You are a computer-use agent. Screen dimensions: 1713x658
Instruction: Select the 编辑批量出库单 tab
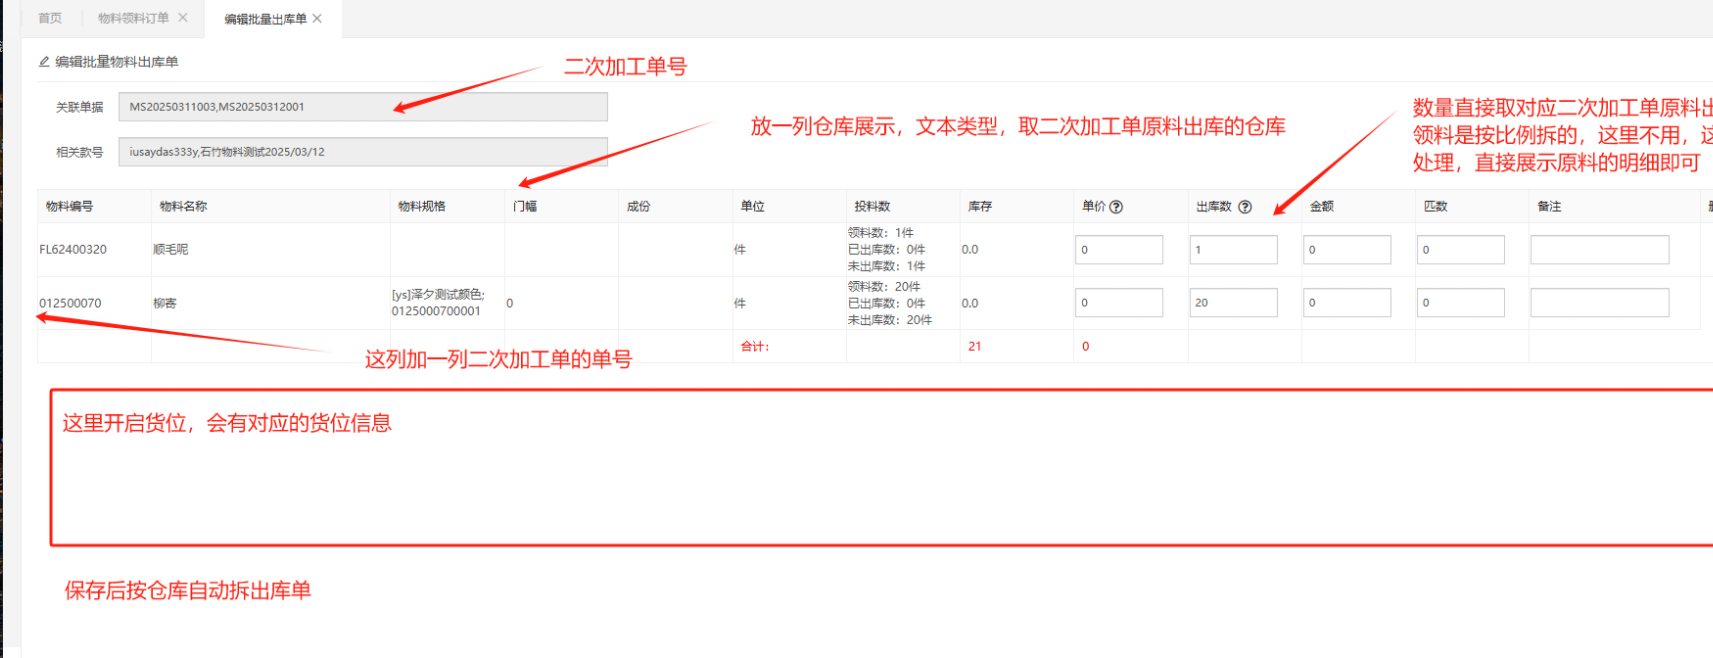(265, 19)
